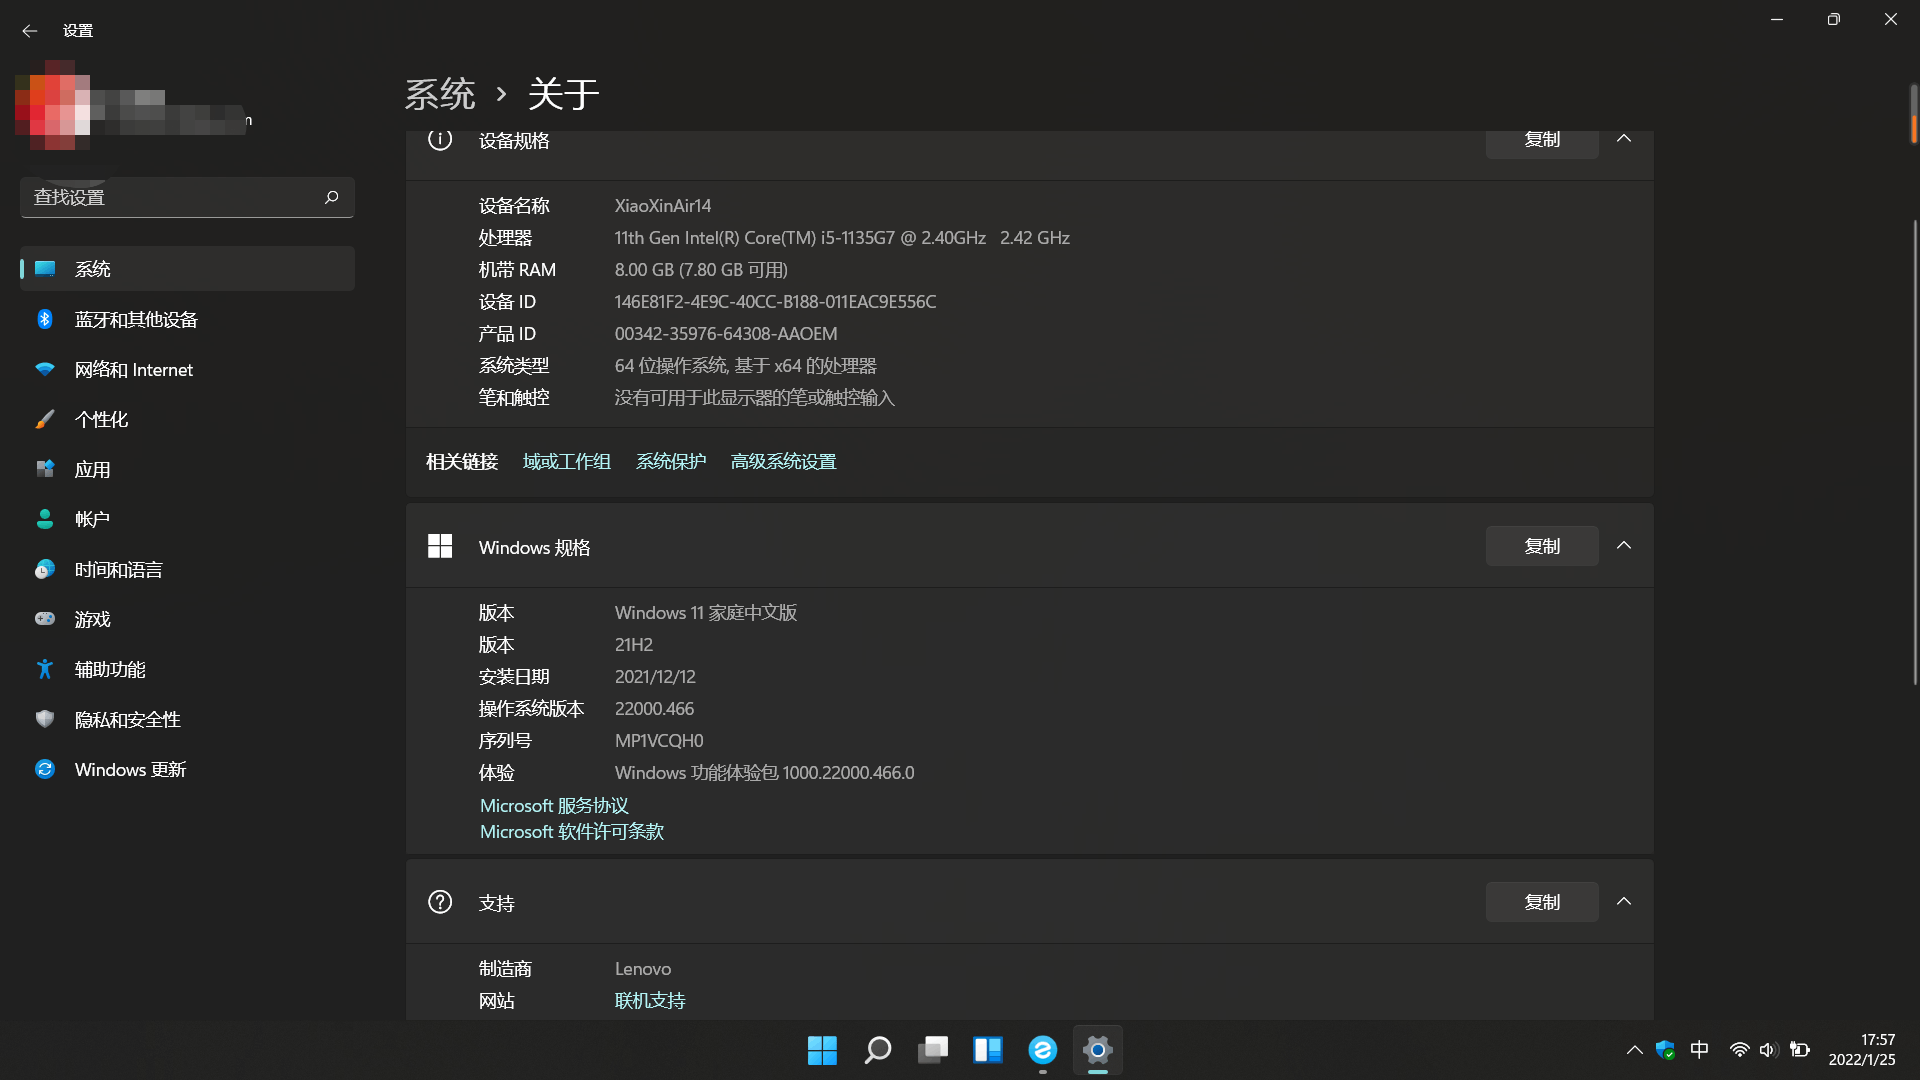Image resolution: width=1920 pixels, height=1080 pixels.
Task: Open Advanced system settings link
Action: pos(783,462)
